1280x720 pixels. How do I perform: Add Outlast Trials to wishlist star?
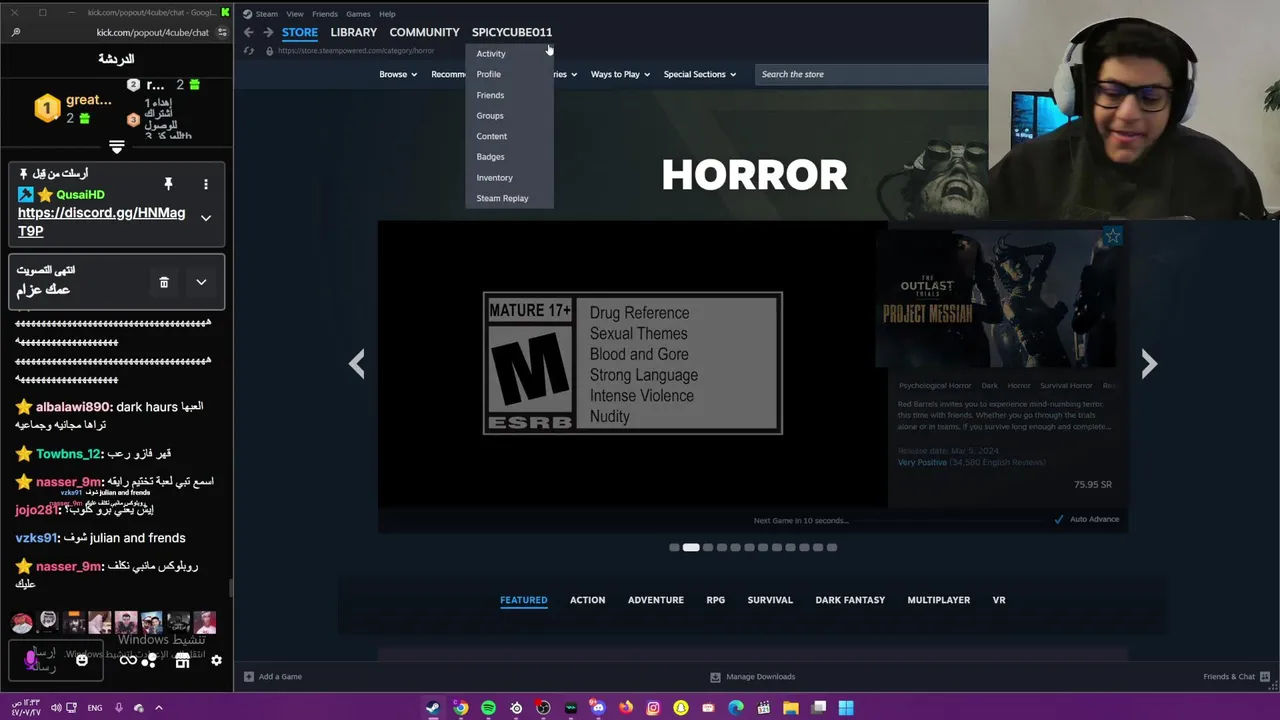tap(1113, 236)
